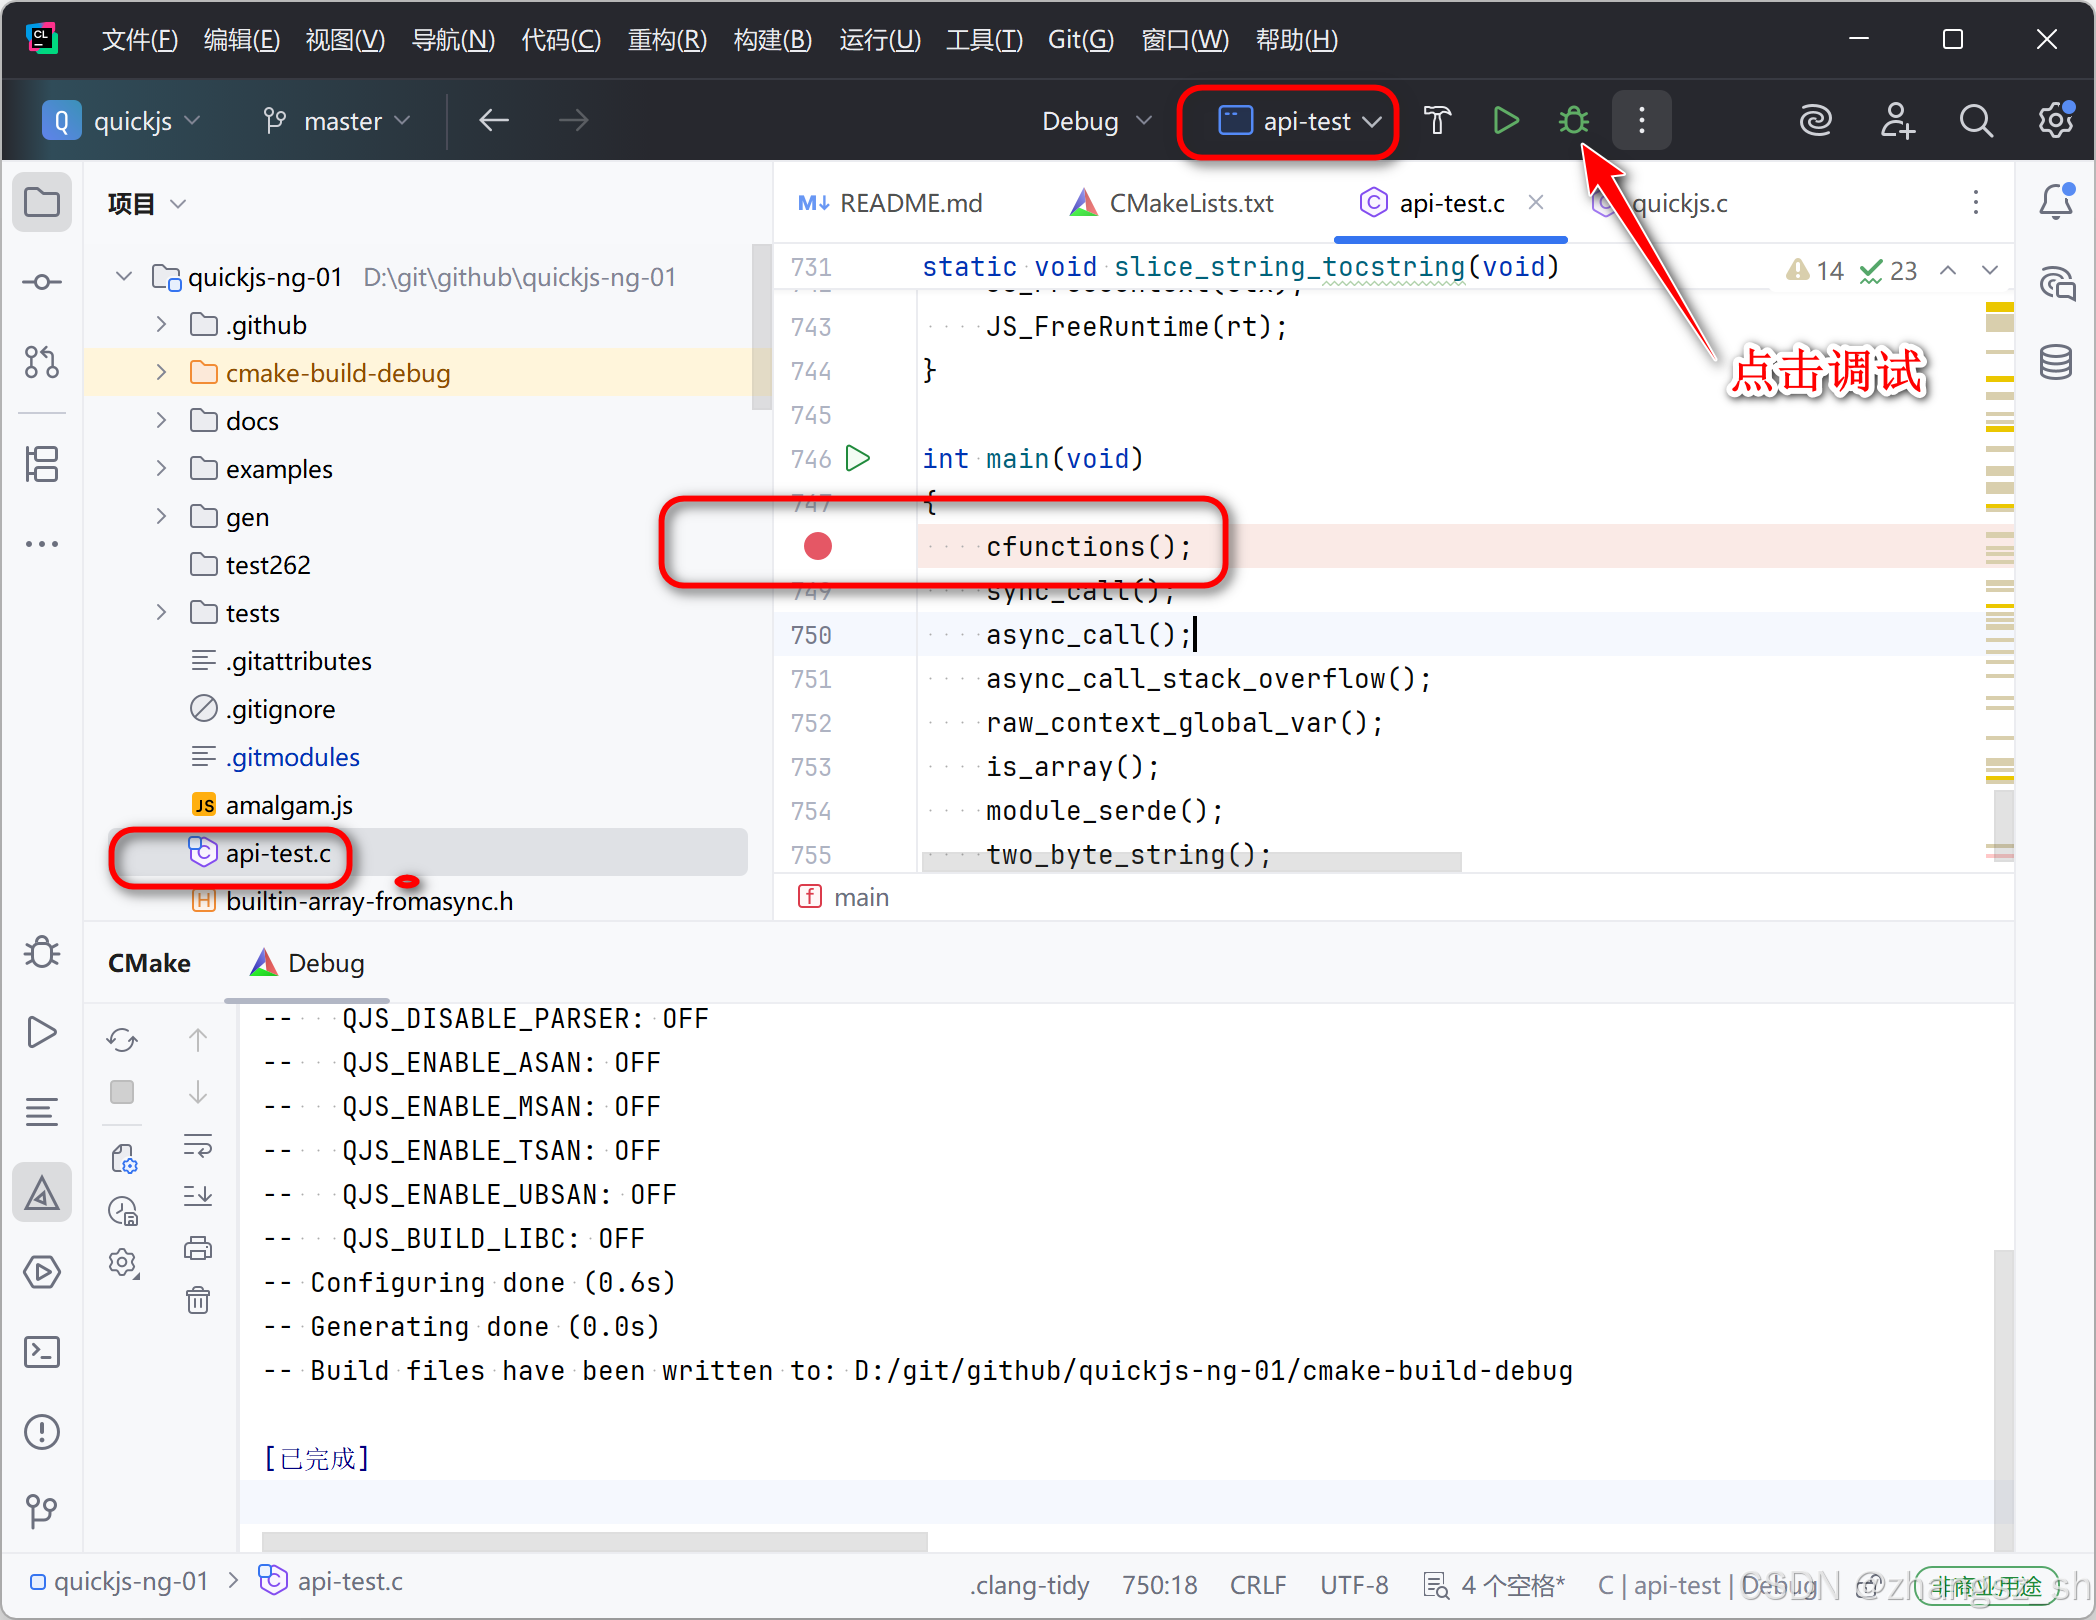Build project with the hammer icon
2096x1620 pixels.
click(x=1437, y=121)
